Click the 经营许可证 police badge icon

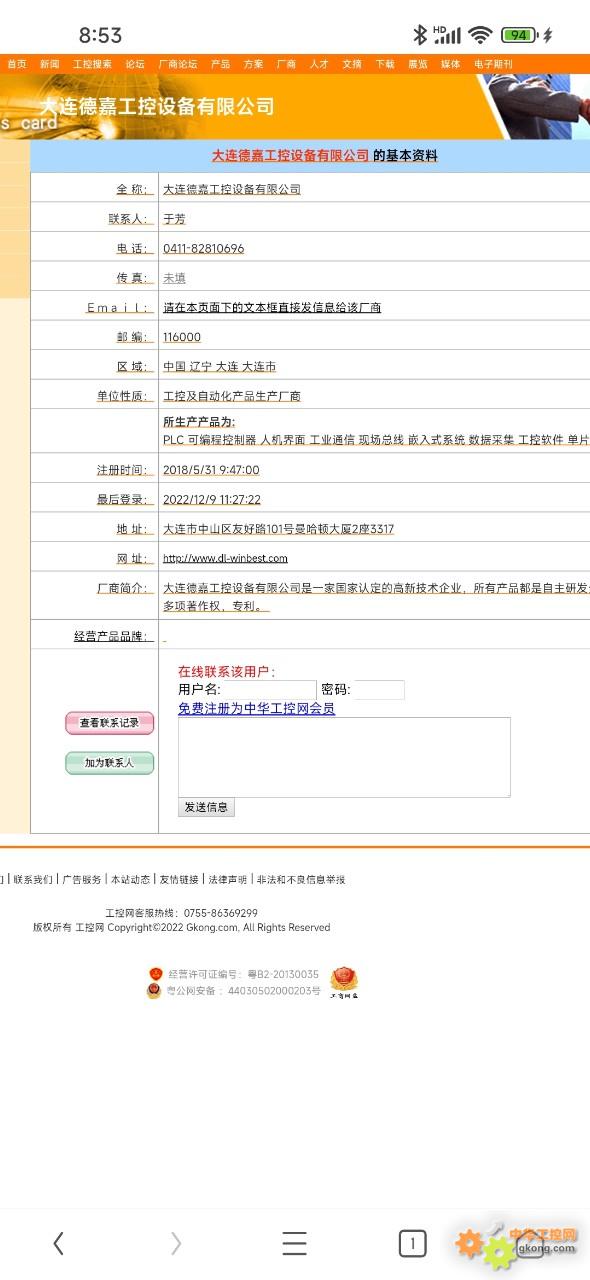155,973
